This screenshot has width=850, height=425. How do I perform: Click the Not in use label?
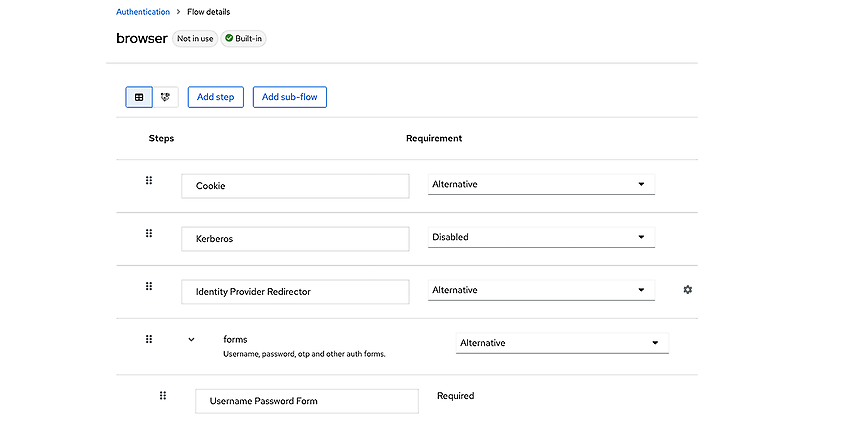pyautogui.click(x=195, y=39)
